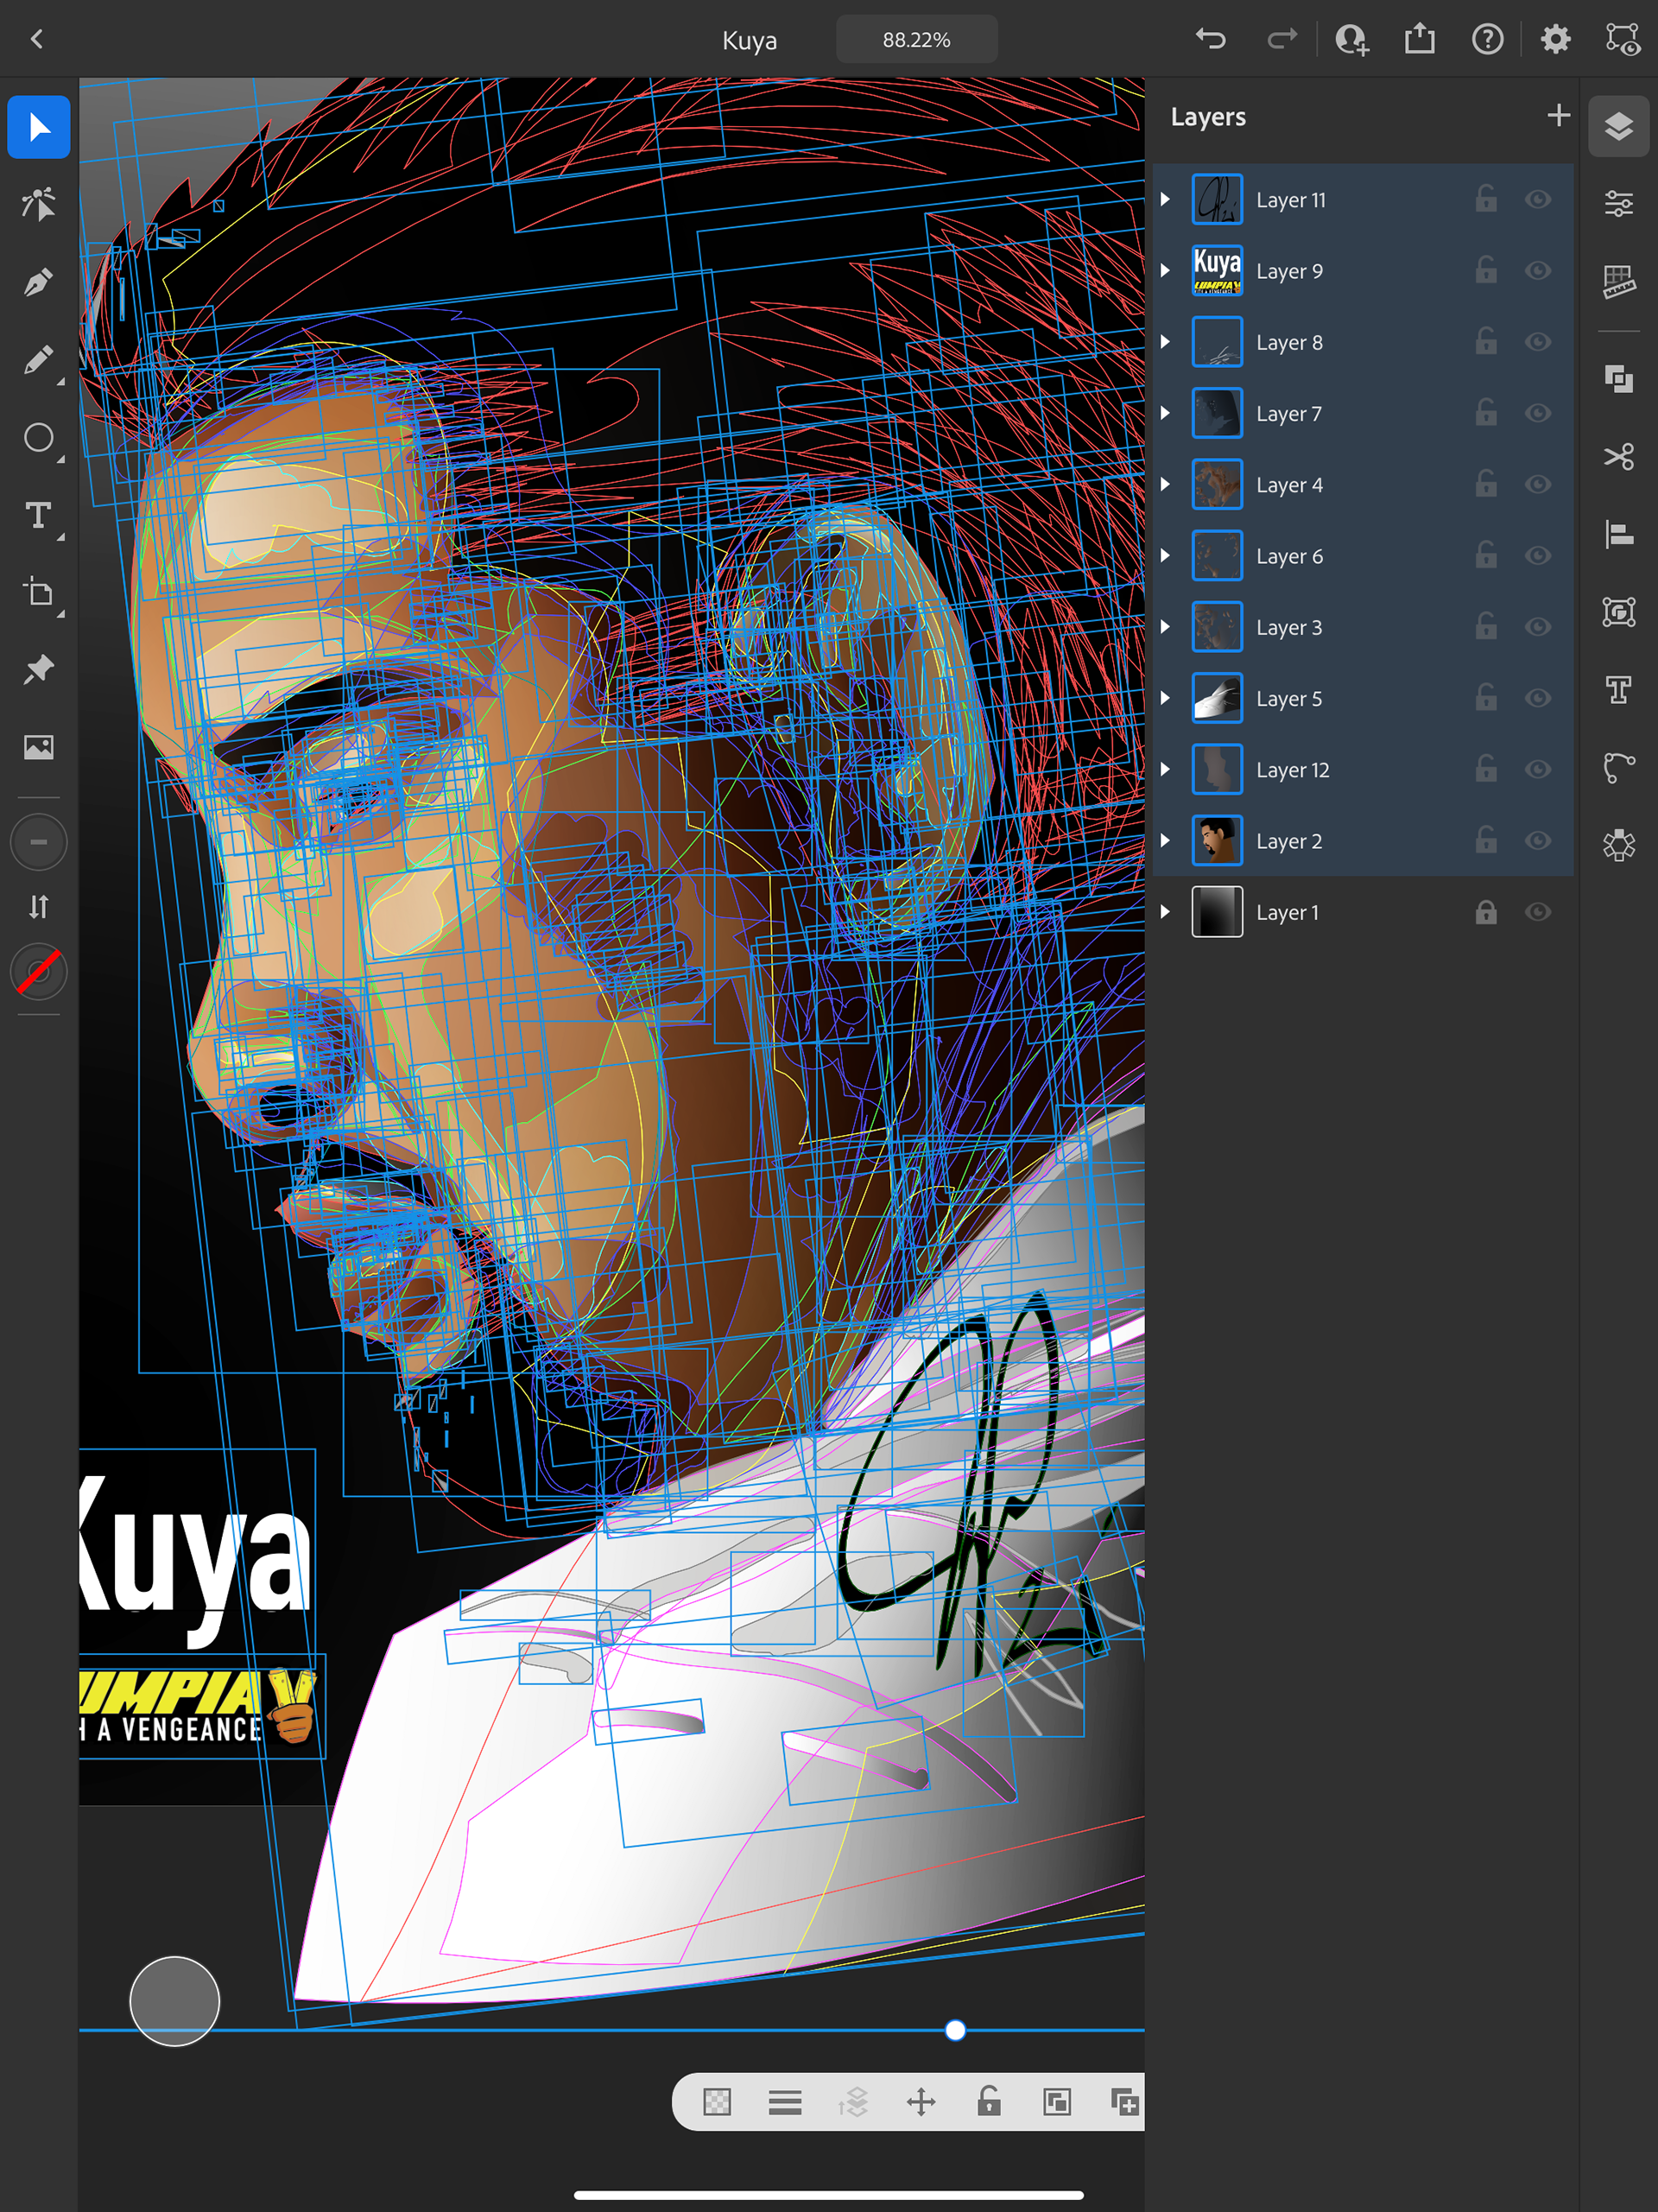
Task: Swap fill and stroke colors
Action: pyautogui.click(x=39, y=907)
